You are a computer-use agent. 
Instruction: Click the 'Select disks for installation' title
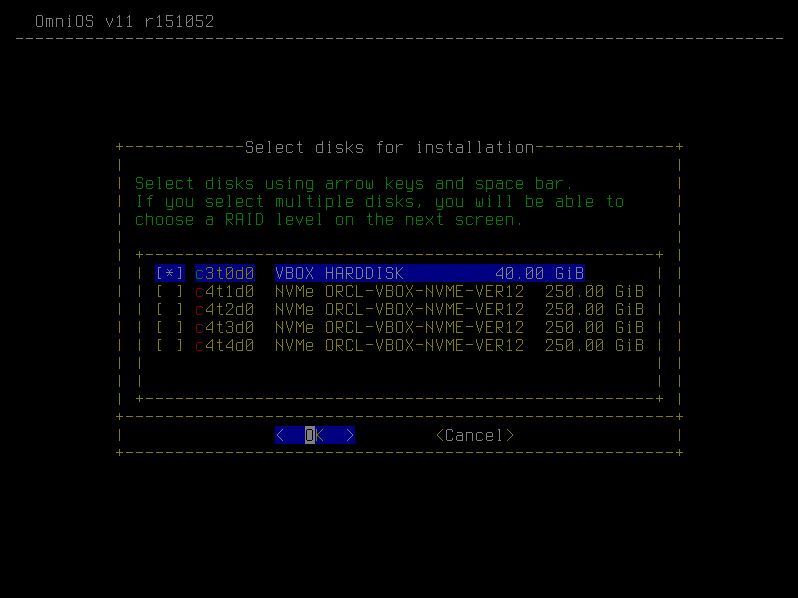(390, 148)
